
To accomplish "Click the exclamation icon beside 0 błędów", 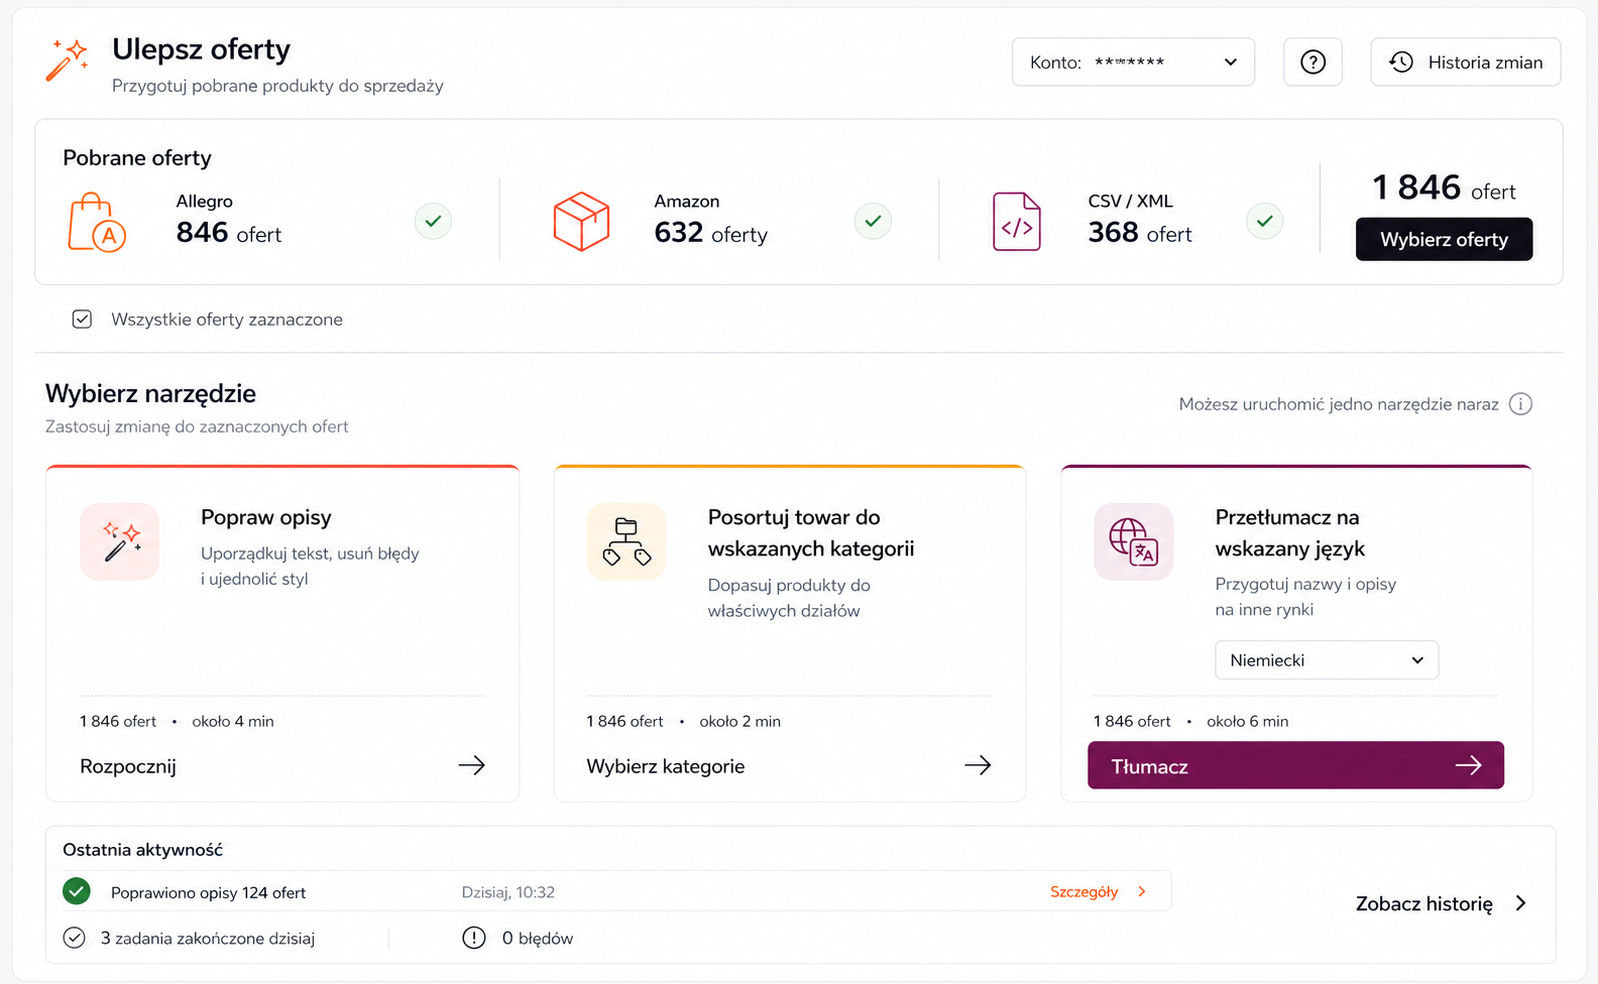I will coord(474,938).
